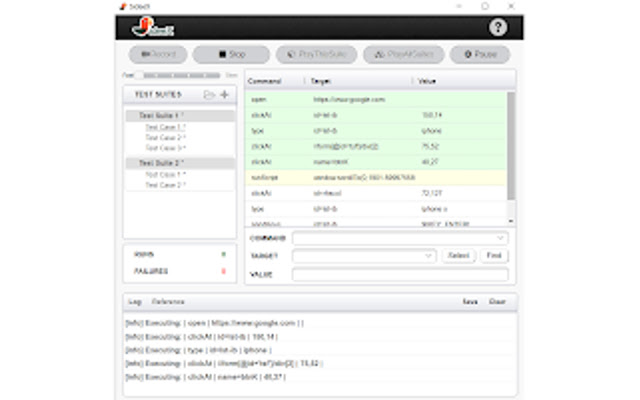Screen dimensions: 640x400
Task: Pause the running test
Action: (480, 54)
